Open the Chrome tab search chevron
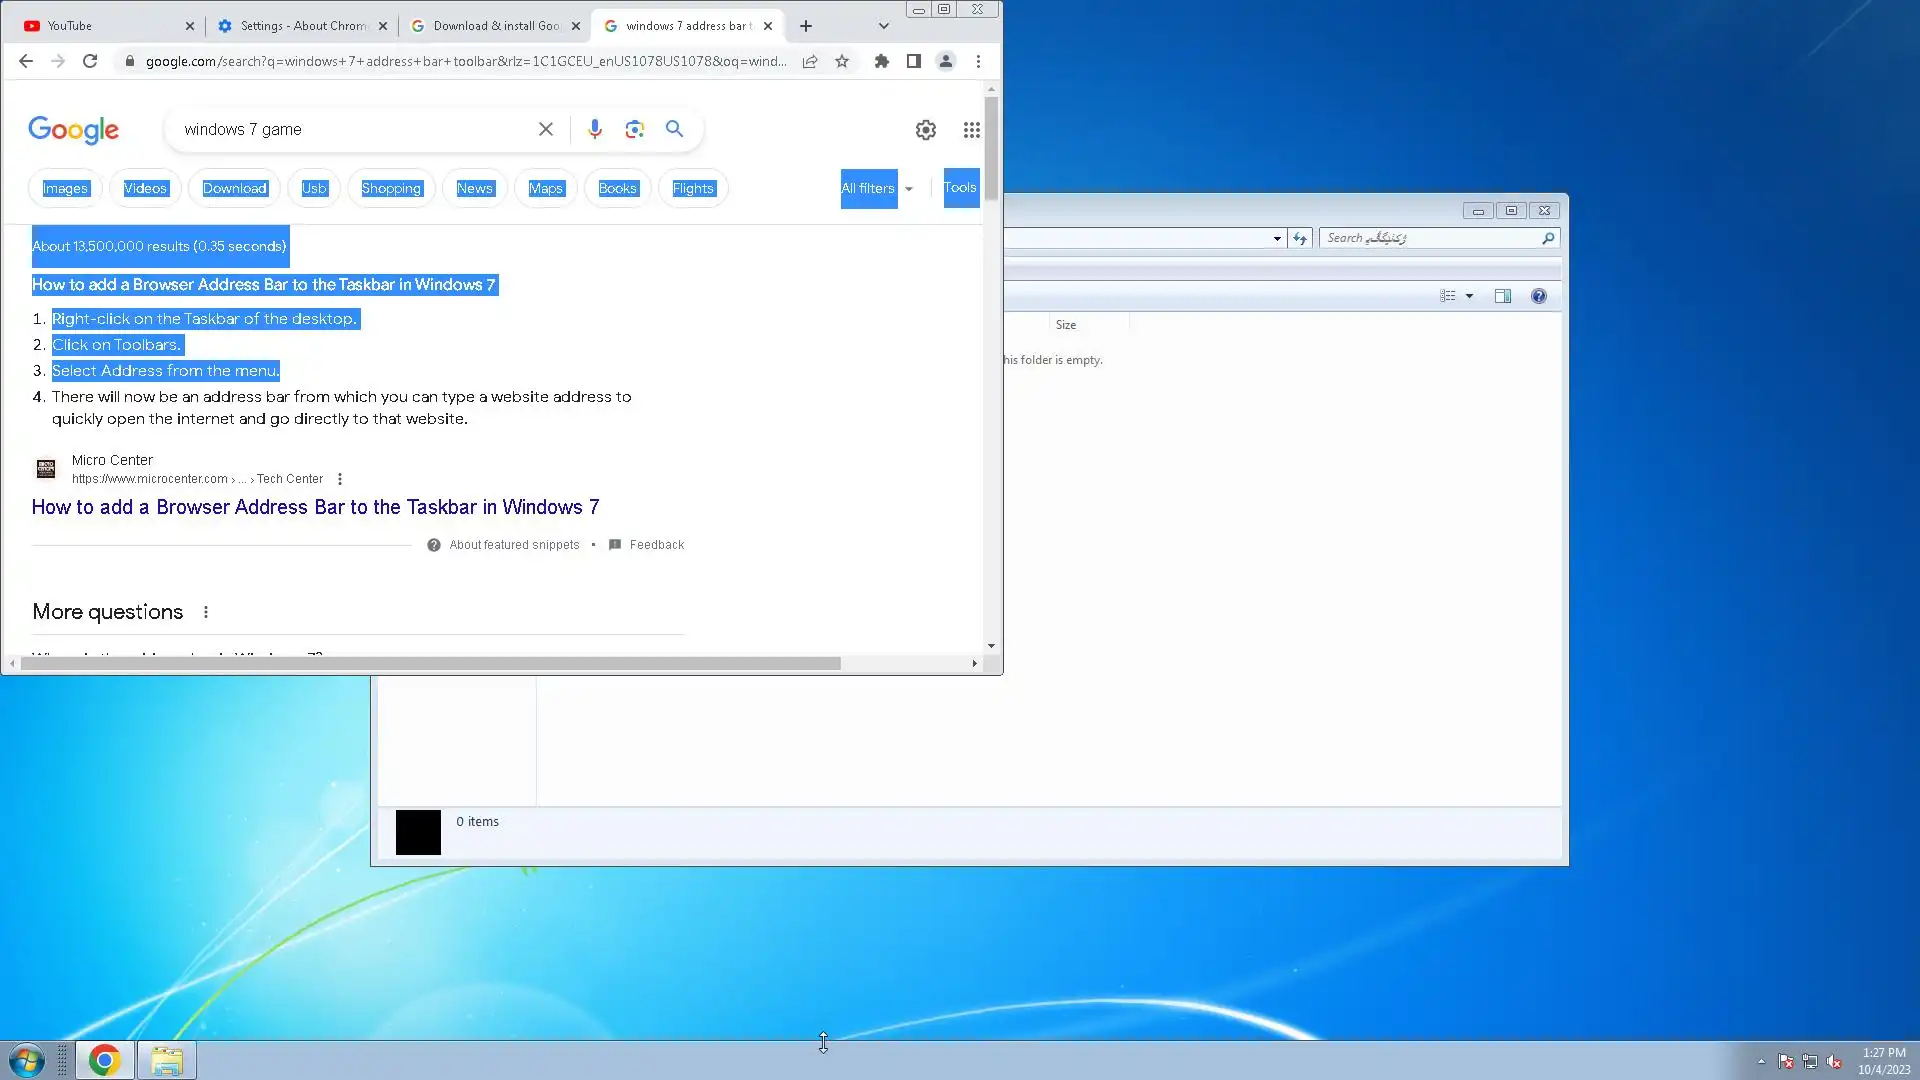This screenshot has width=1920, height=1080. [x=883, y=26]
